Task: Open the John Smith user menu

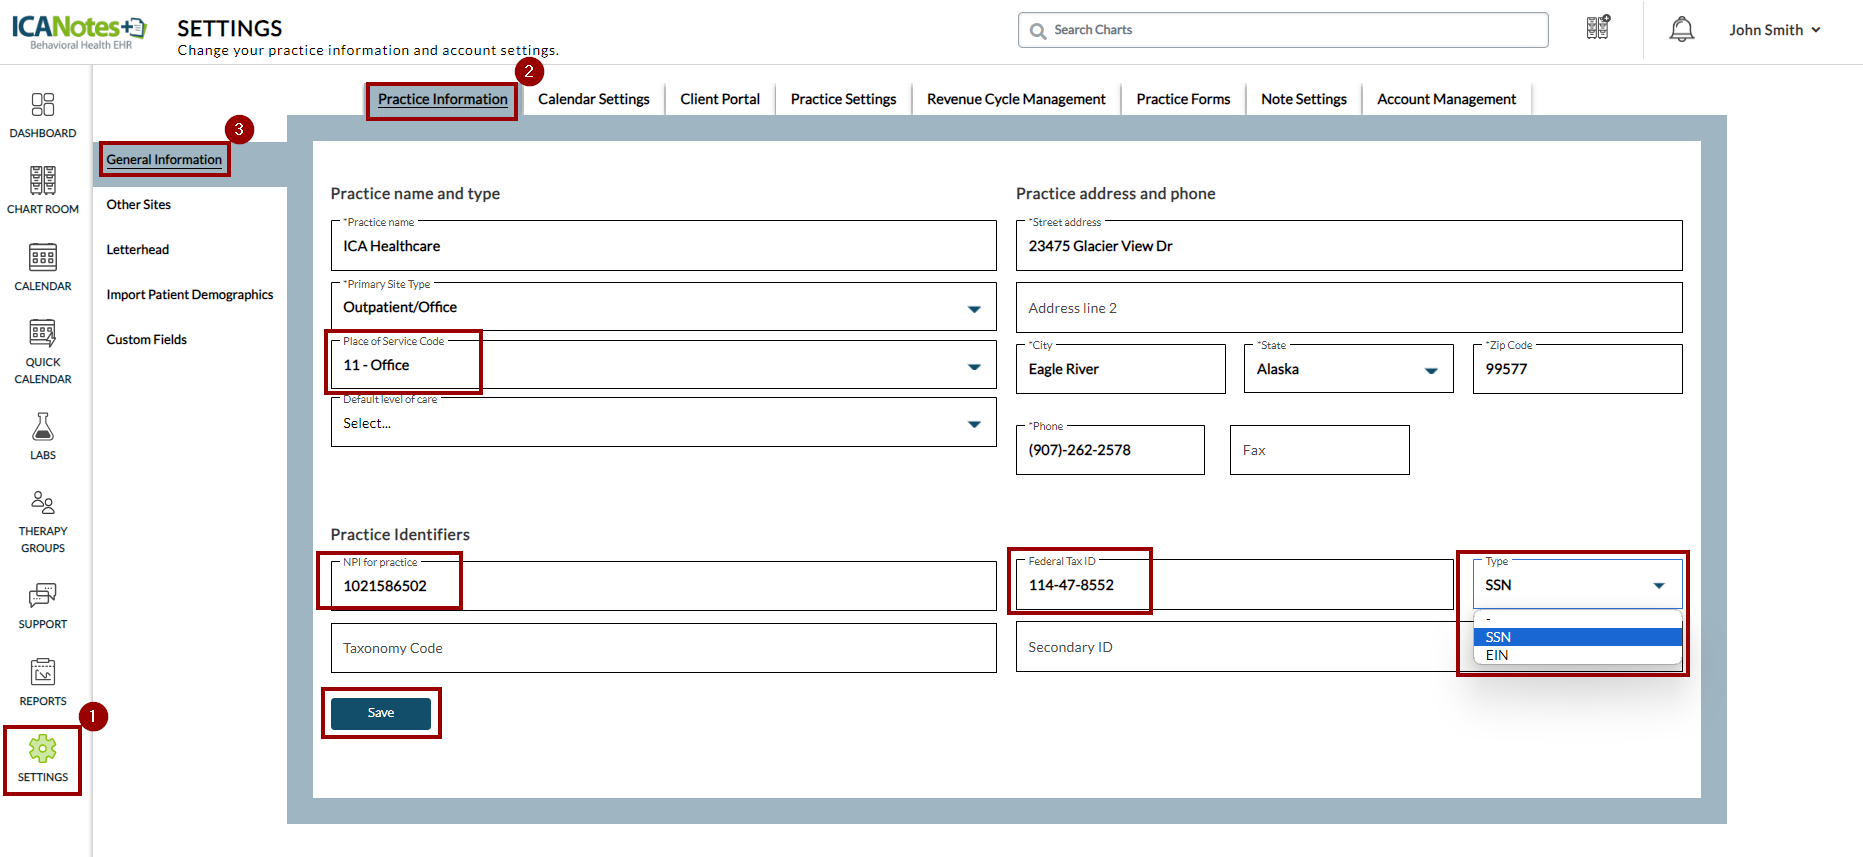Action: pos(1774,30)
